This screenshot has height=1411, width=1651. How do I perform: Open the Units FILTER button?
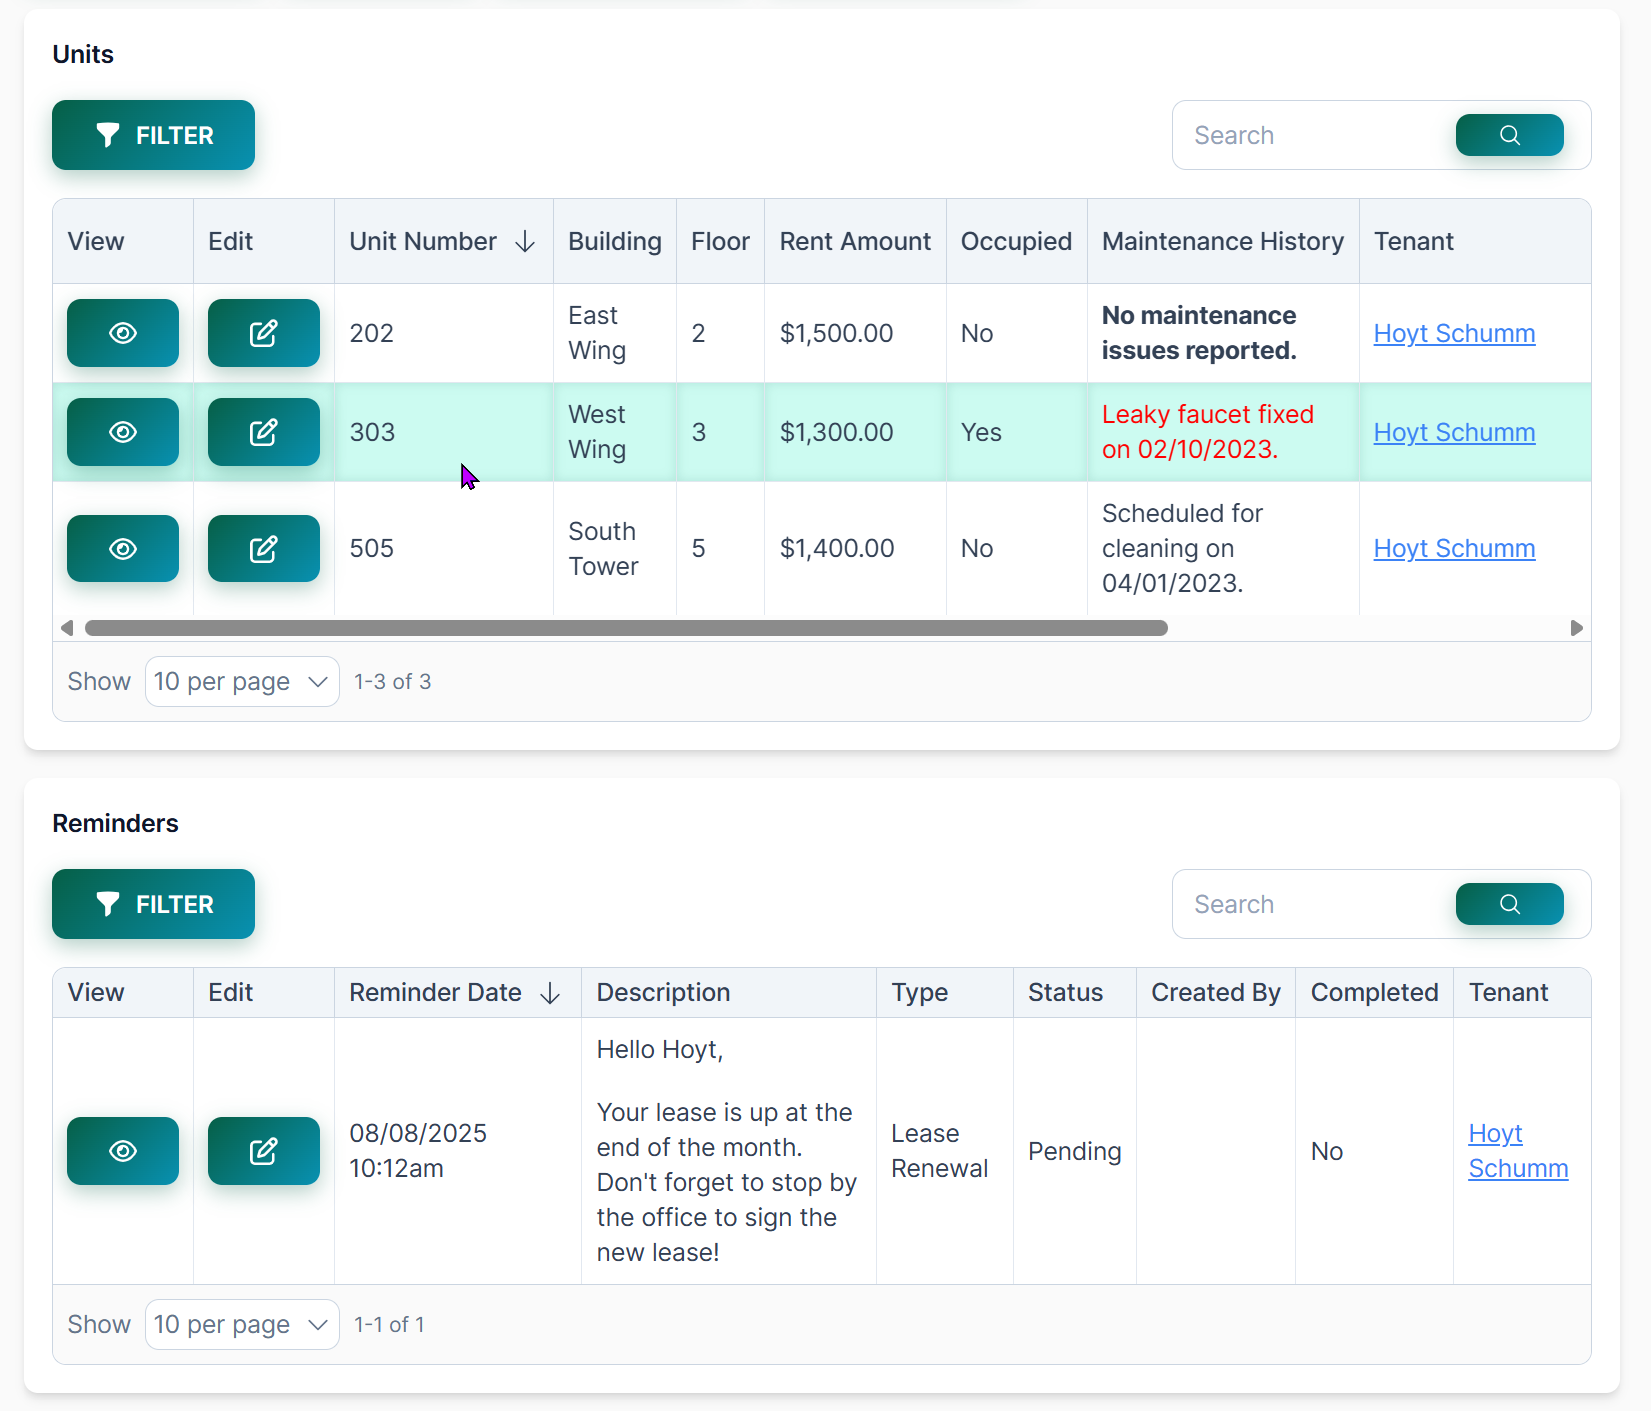[153, 135]
